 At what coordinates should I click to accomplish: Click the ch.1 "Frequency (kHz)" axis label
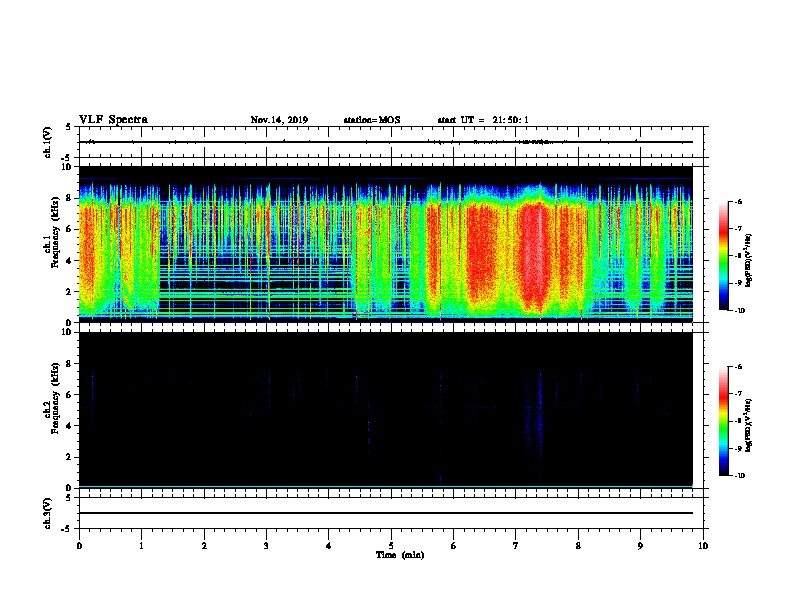click(57, 233)
